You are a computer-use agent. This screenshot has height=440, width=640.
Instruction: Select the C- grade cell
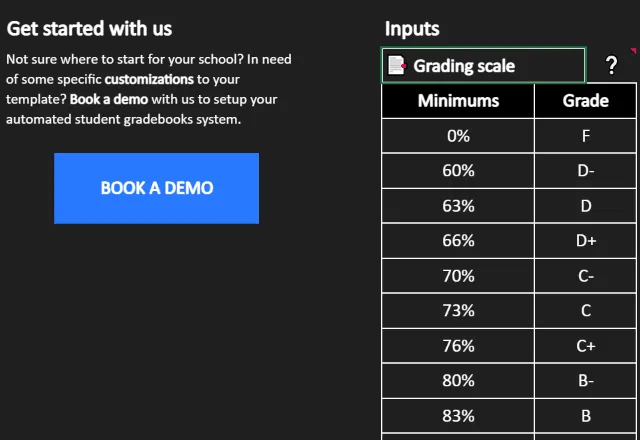(585, 276)
